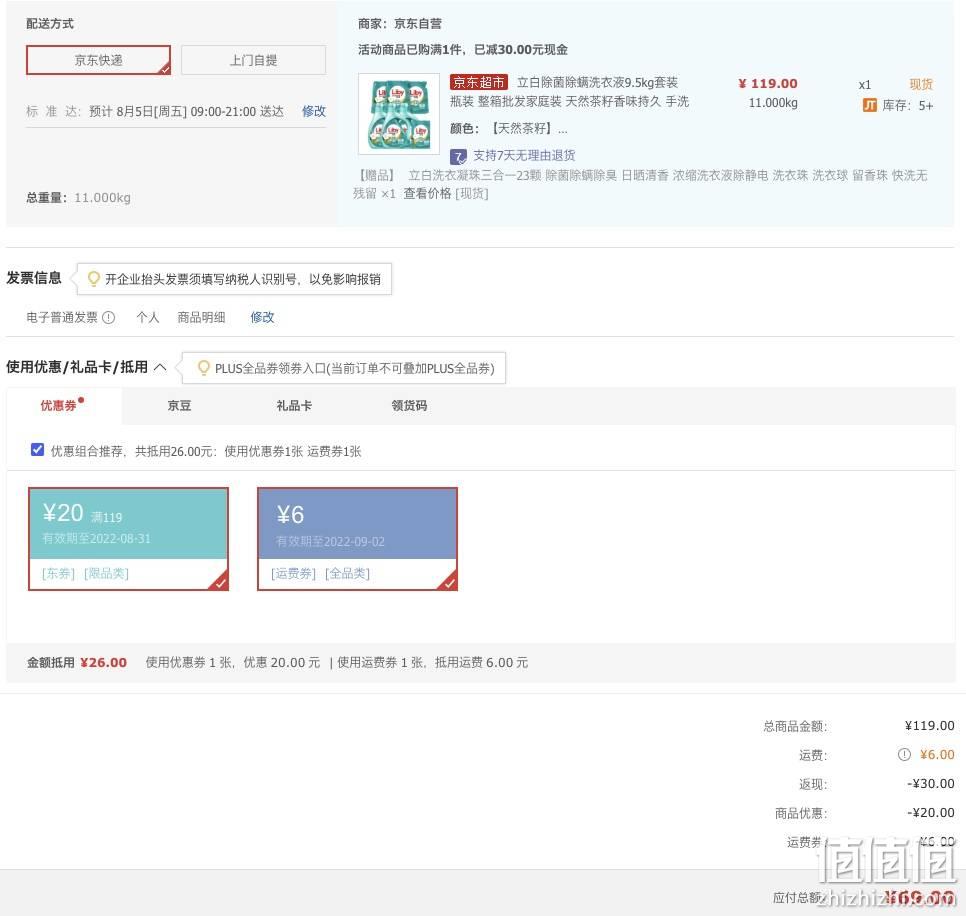
Task: Click the orange JD stock icon
Action: (869, 105)
